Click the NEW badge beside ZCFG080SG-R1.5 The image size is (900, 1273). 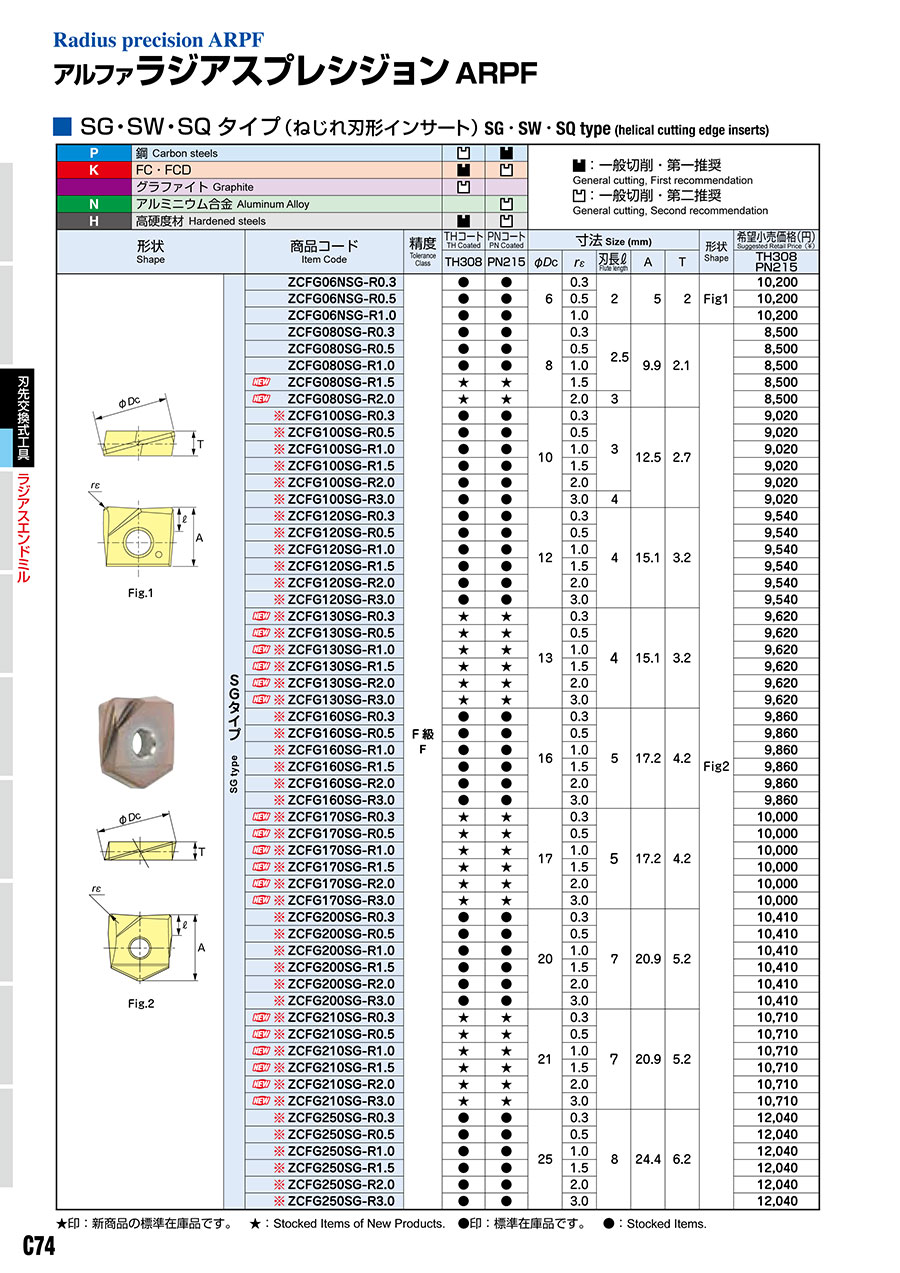[x=261, y=383]
